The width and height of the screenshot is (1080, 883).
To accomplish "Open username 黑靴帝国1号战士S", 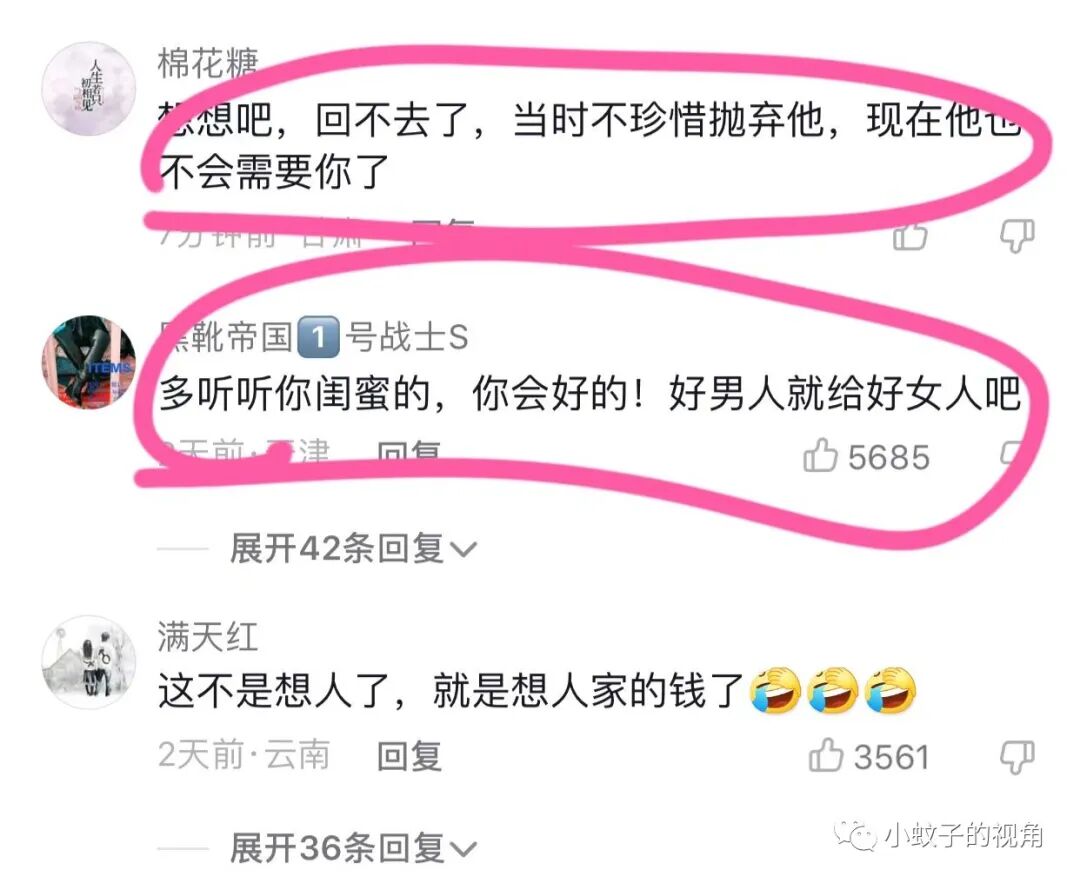I will pyautogui.click(x=313, y=337).
